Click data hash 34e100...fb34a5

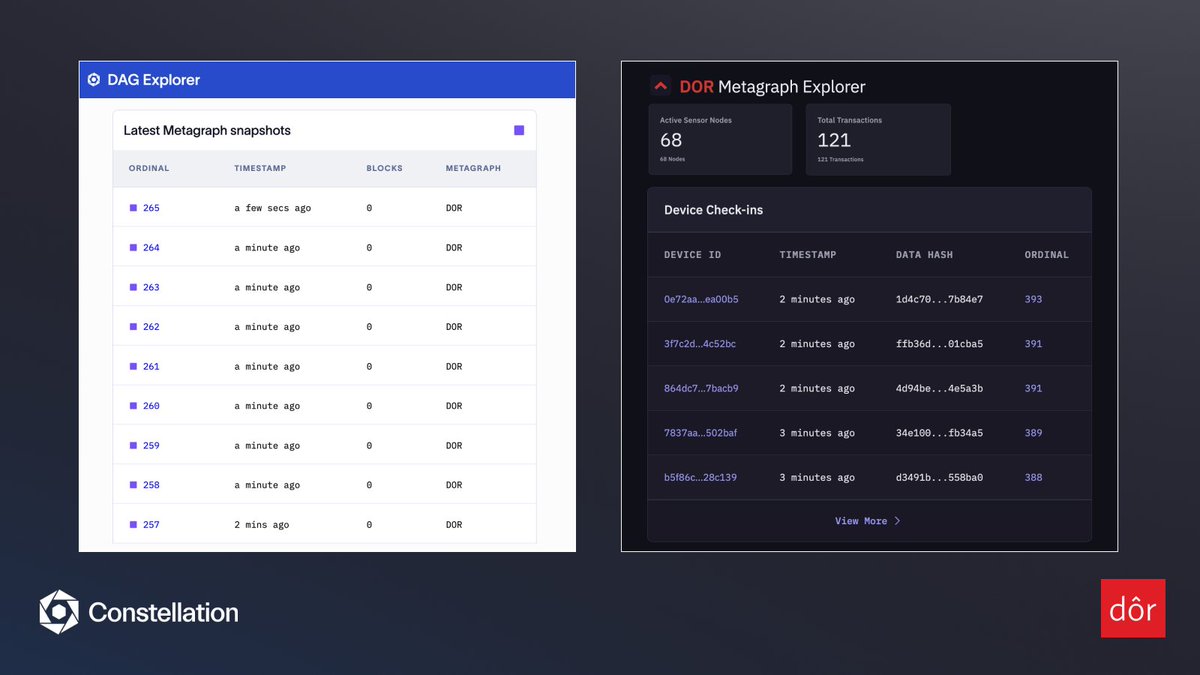click(x=939, y=433)
